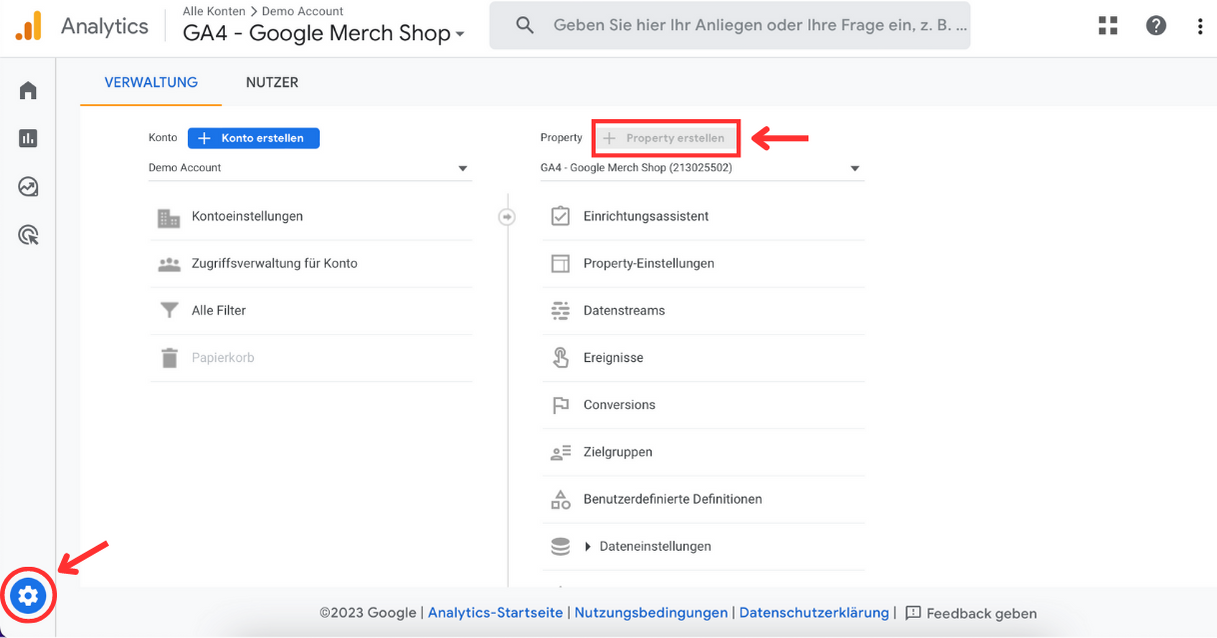The width and height of the screenshot is (1217, 638).
Task: Click the Datenstreams icon
Action: 560,311
